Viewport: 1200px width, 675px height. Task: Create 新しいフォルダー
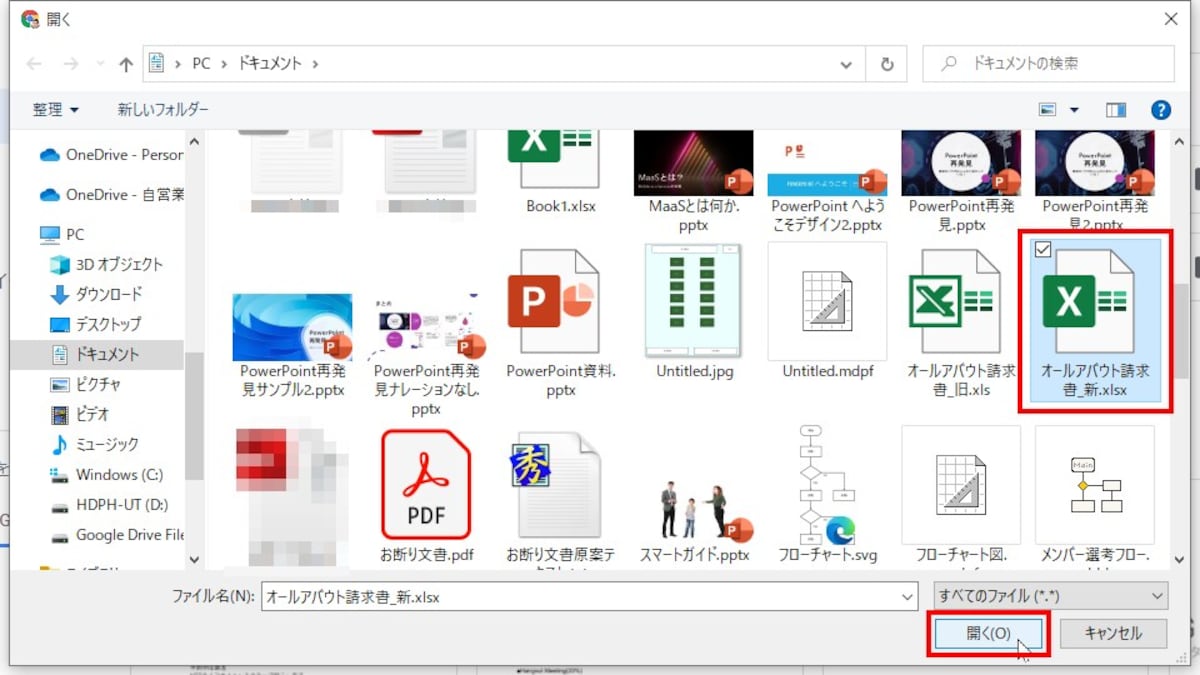(163, 109)
